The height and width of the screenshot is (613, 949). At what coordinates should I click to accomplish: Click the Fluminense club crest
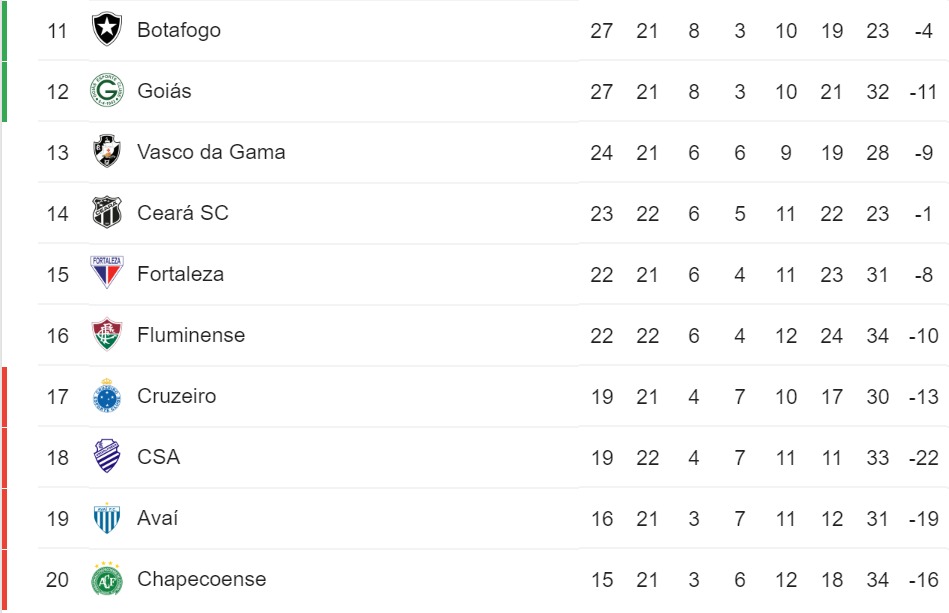pos(107,334)
